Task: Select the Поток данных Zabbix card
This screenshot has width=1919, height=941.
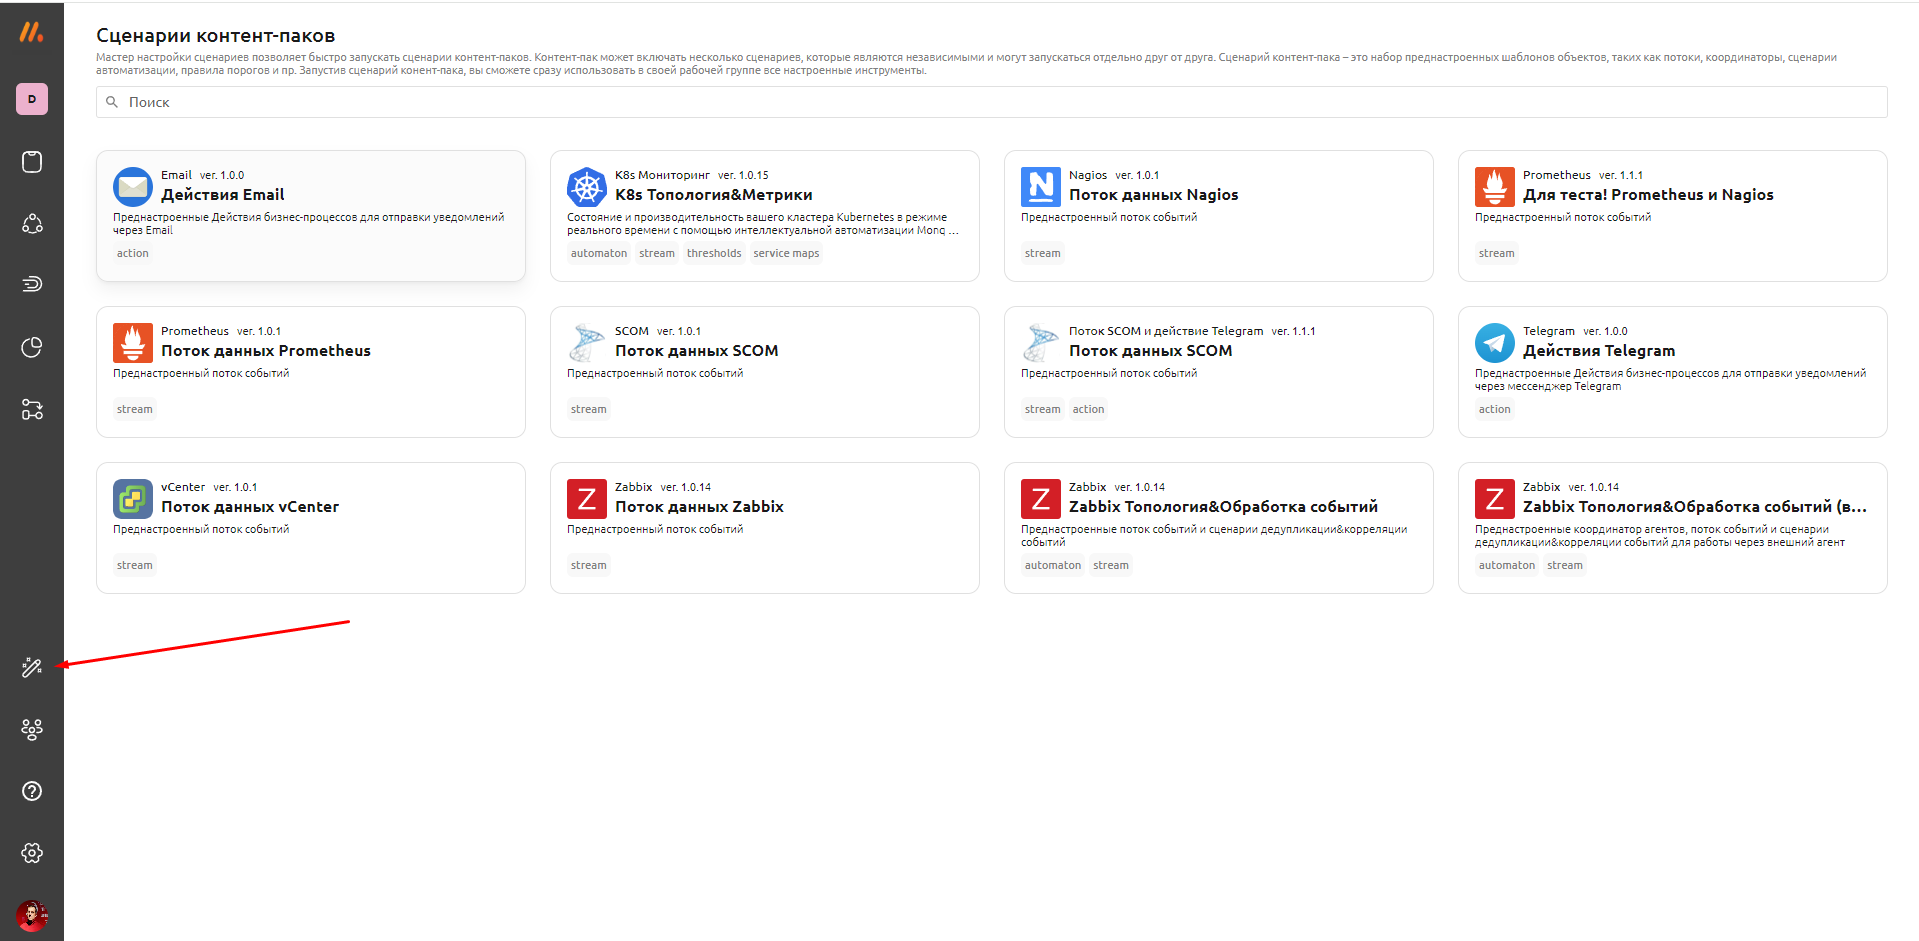Action: 764,527
